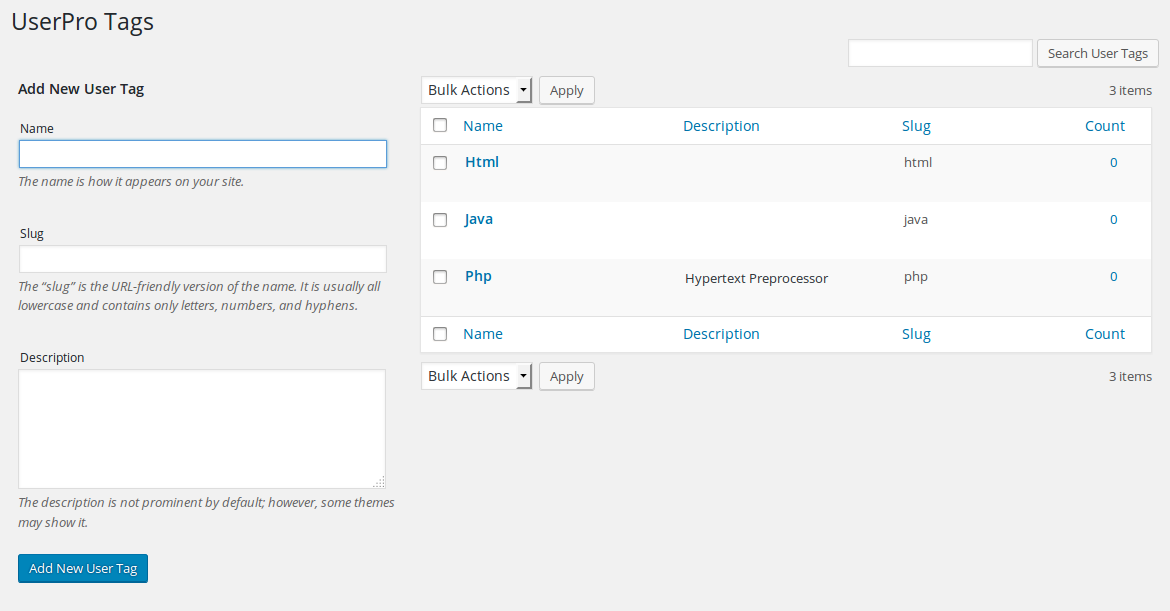
Task: Check the Java tag row checkbox
Action: pos(440,220)
